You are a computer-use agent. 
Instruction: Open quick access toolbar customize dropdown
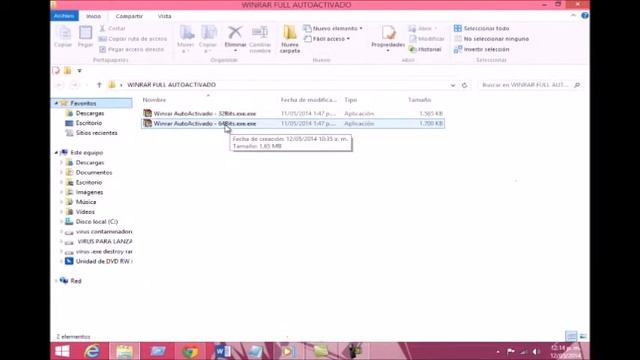80,71
